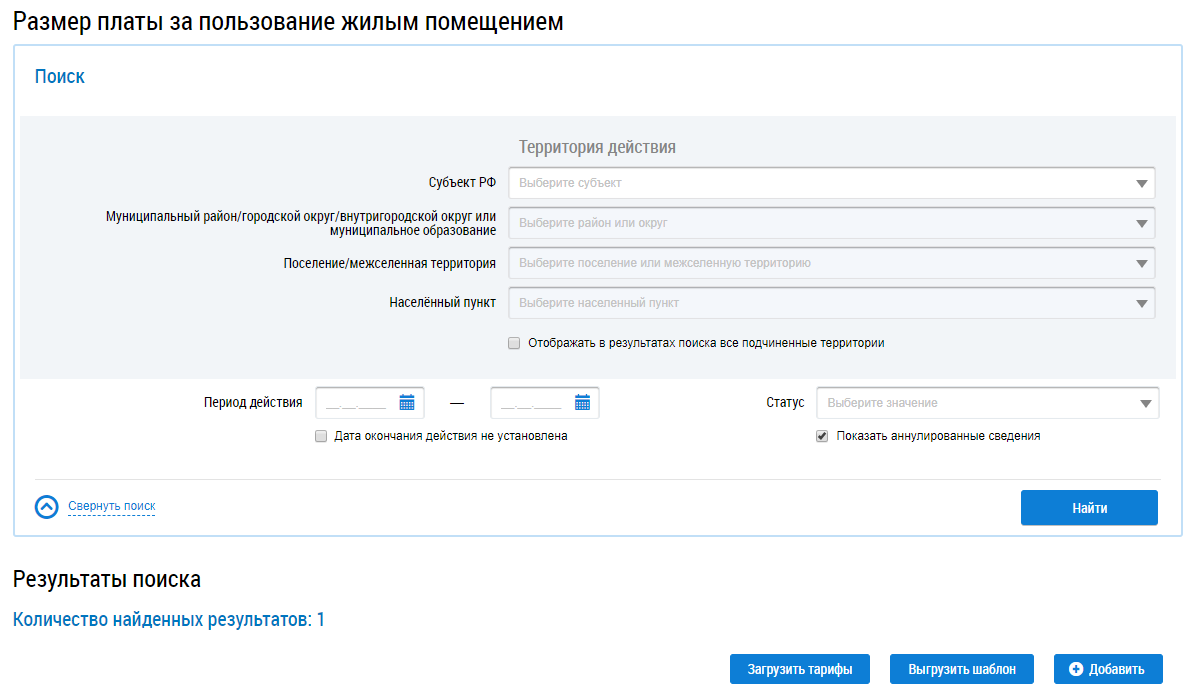
Task: Uncheck 'Показать аннулированные сведения' checkbox
Action: (822, 436)
